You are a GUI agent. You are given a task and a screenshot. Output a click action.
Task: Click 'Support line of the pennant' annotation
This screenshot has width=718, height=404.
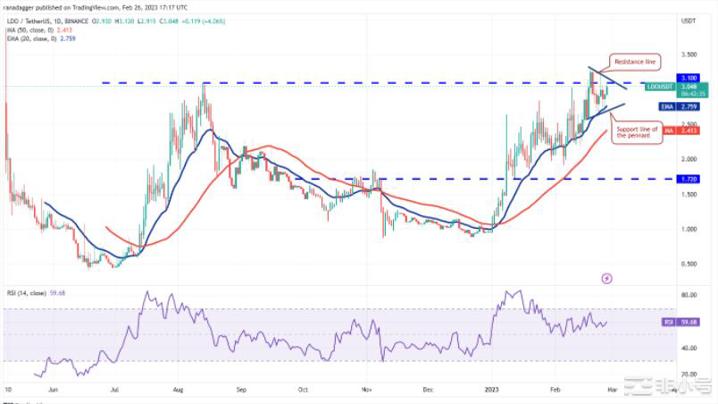[x=640, y=131]
